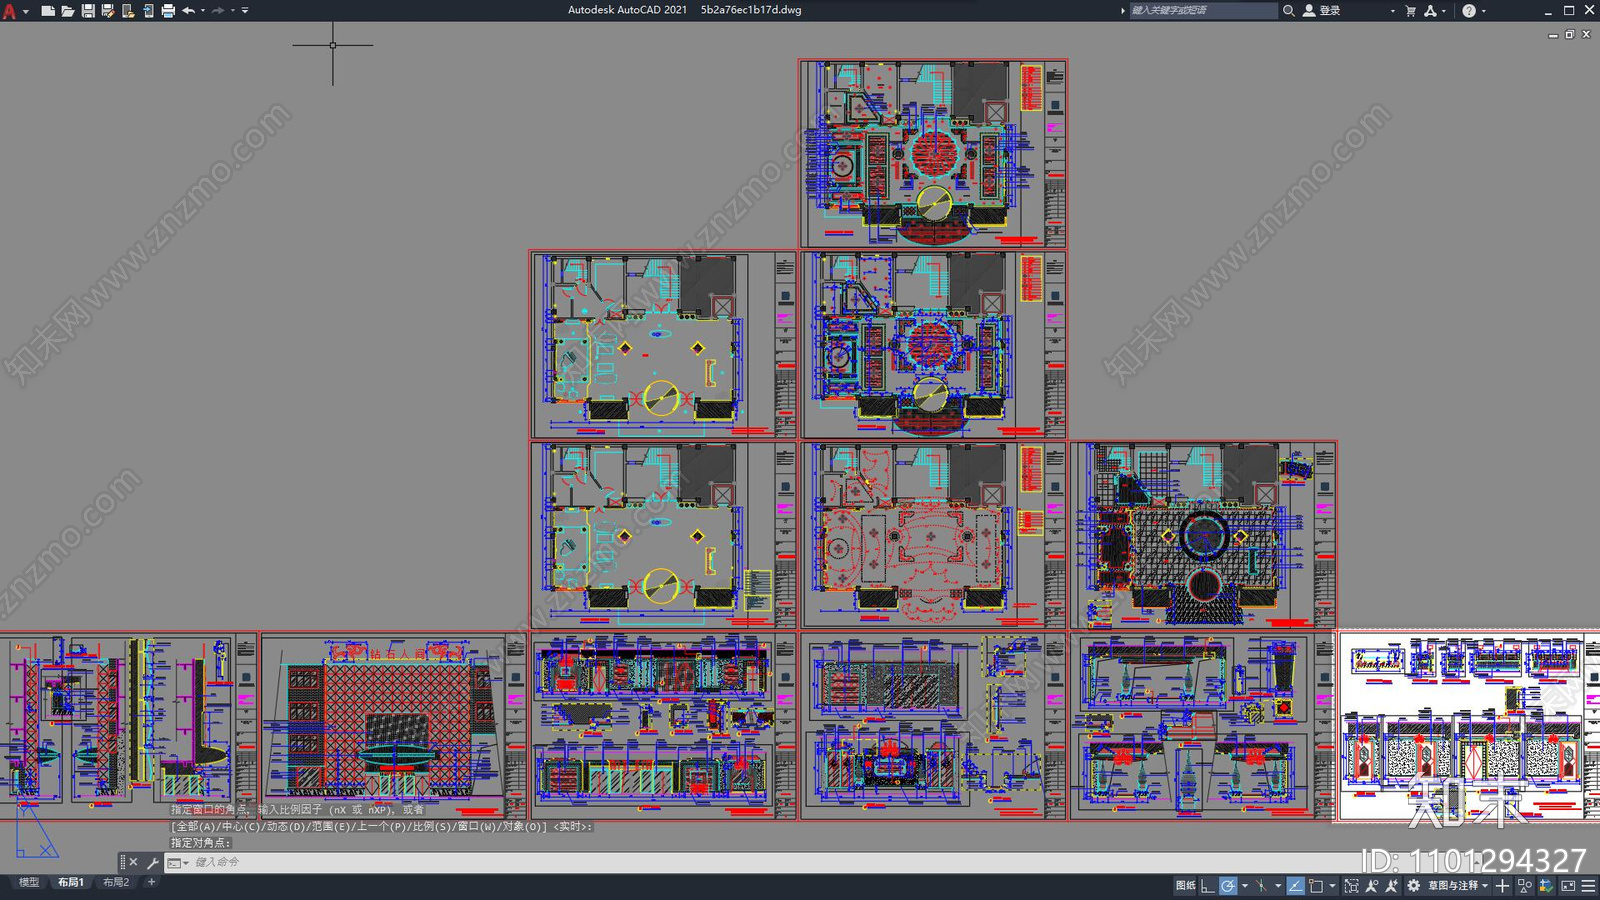The height and width of the screenshot is (900, 1600).
Task: Toggle maximize viewport status icon
Action: (x=1351, y=885)
